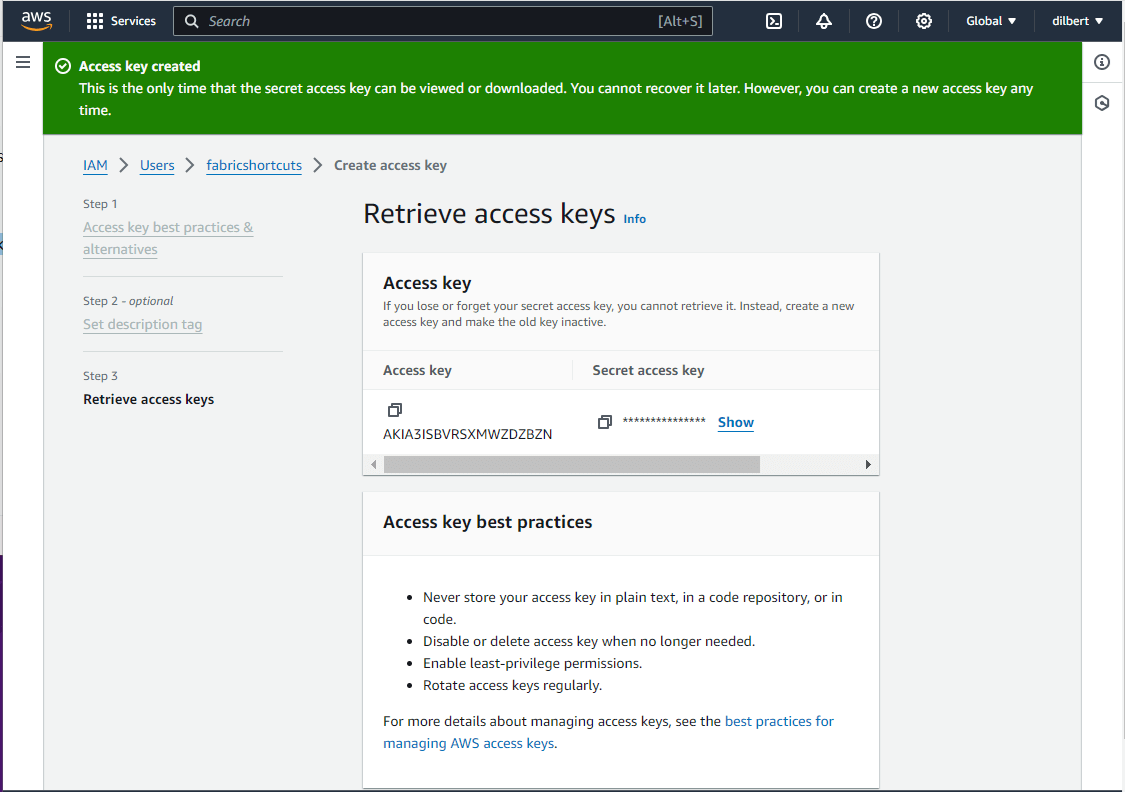Open the Global region dropdown
This screenshot has width=1125, height=792.
[991, 21]
